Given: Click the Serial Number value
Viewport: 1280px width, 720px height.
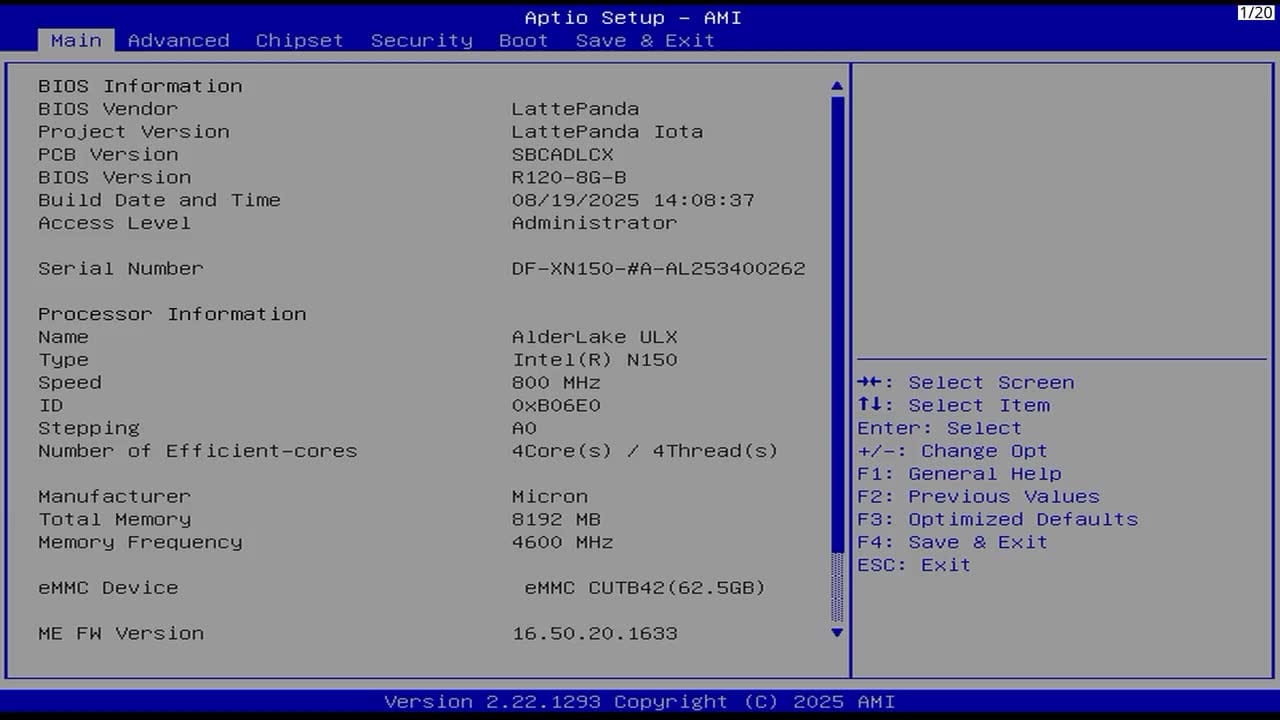Looking at the screenshot, I should click(x=658, y=268).
